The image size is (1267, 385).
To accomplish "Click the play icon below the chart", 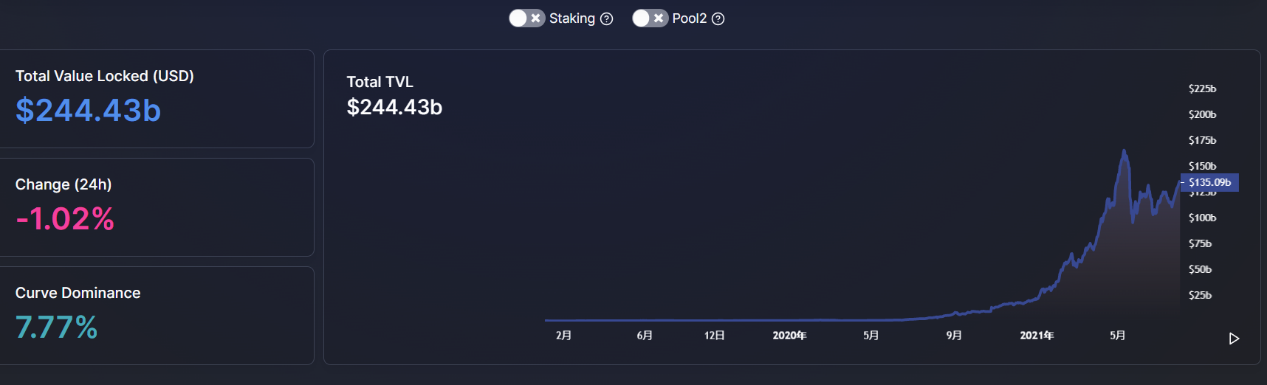I will [x=1234, y=339].
